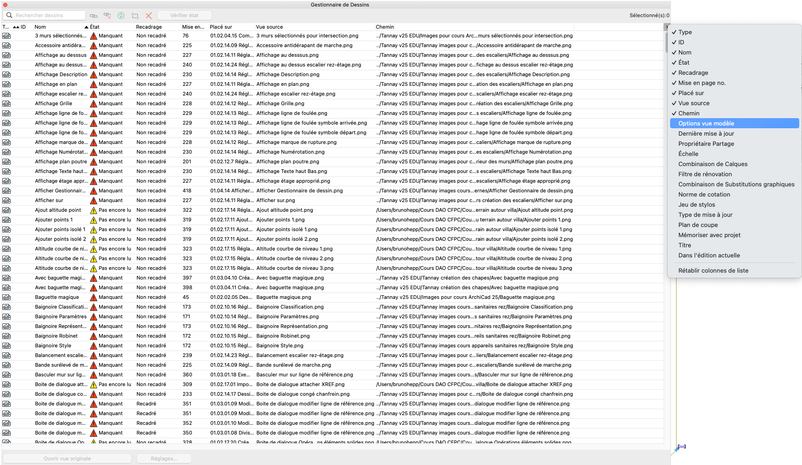Click the drawing type icon of 'Affichage Description' row
Viewport: 802px width, 465px height.
[6, 75]
